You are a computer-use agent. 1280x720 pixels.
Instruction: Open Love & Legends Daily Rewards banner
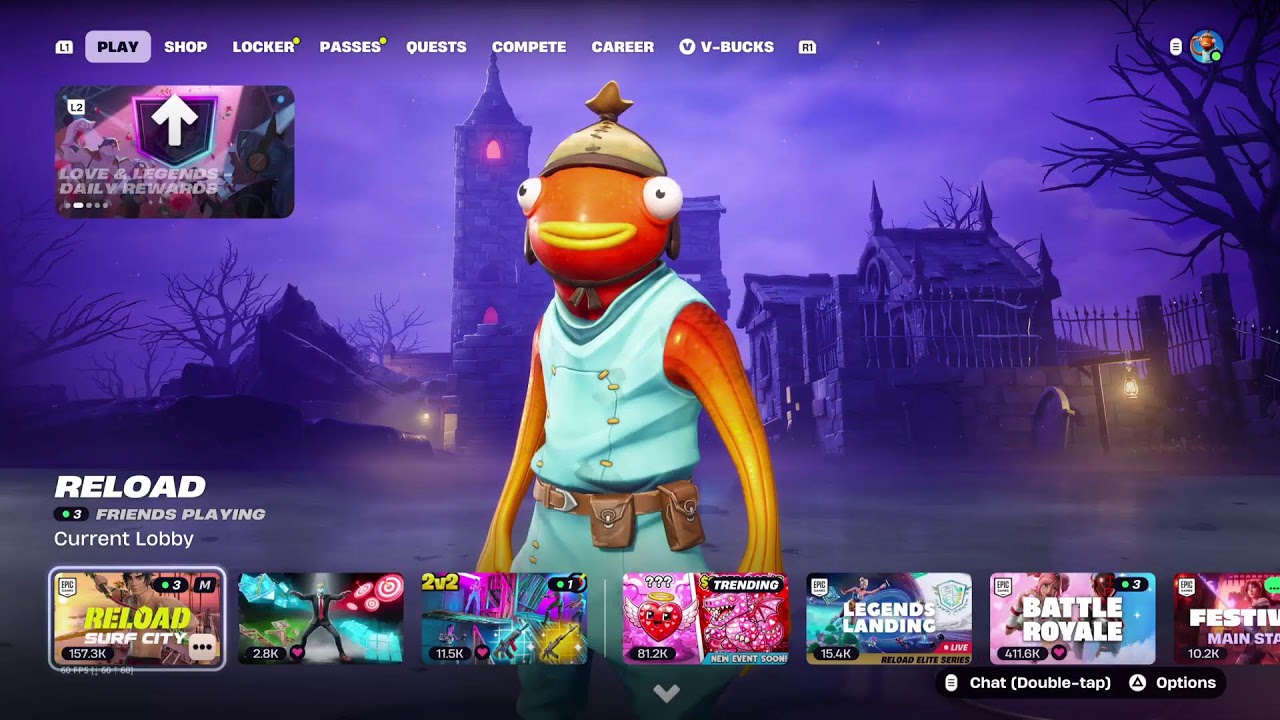(x=175, y=152)
